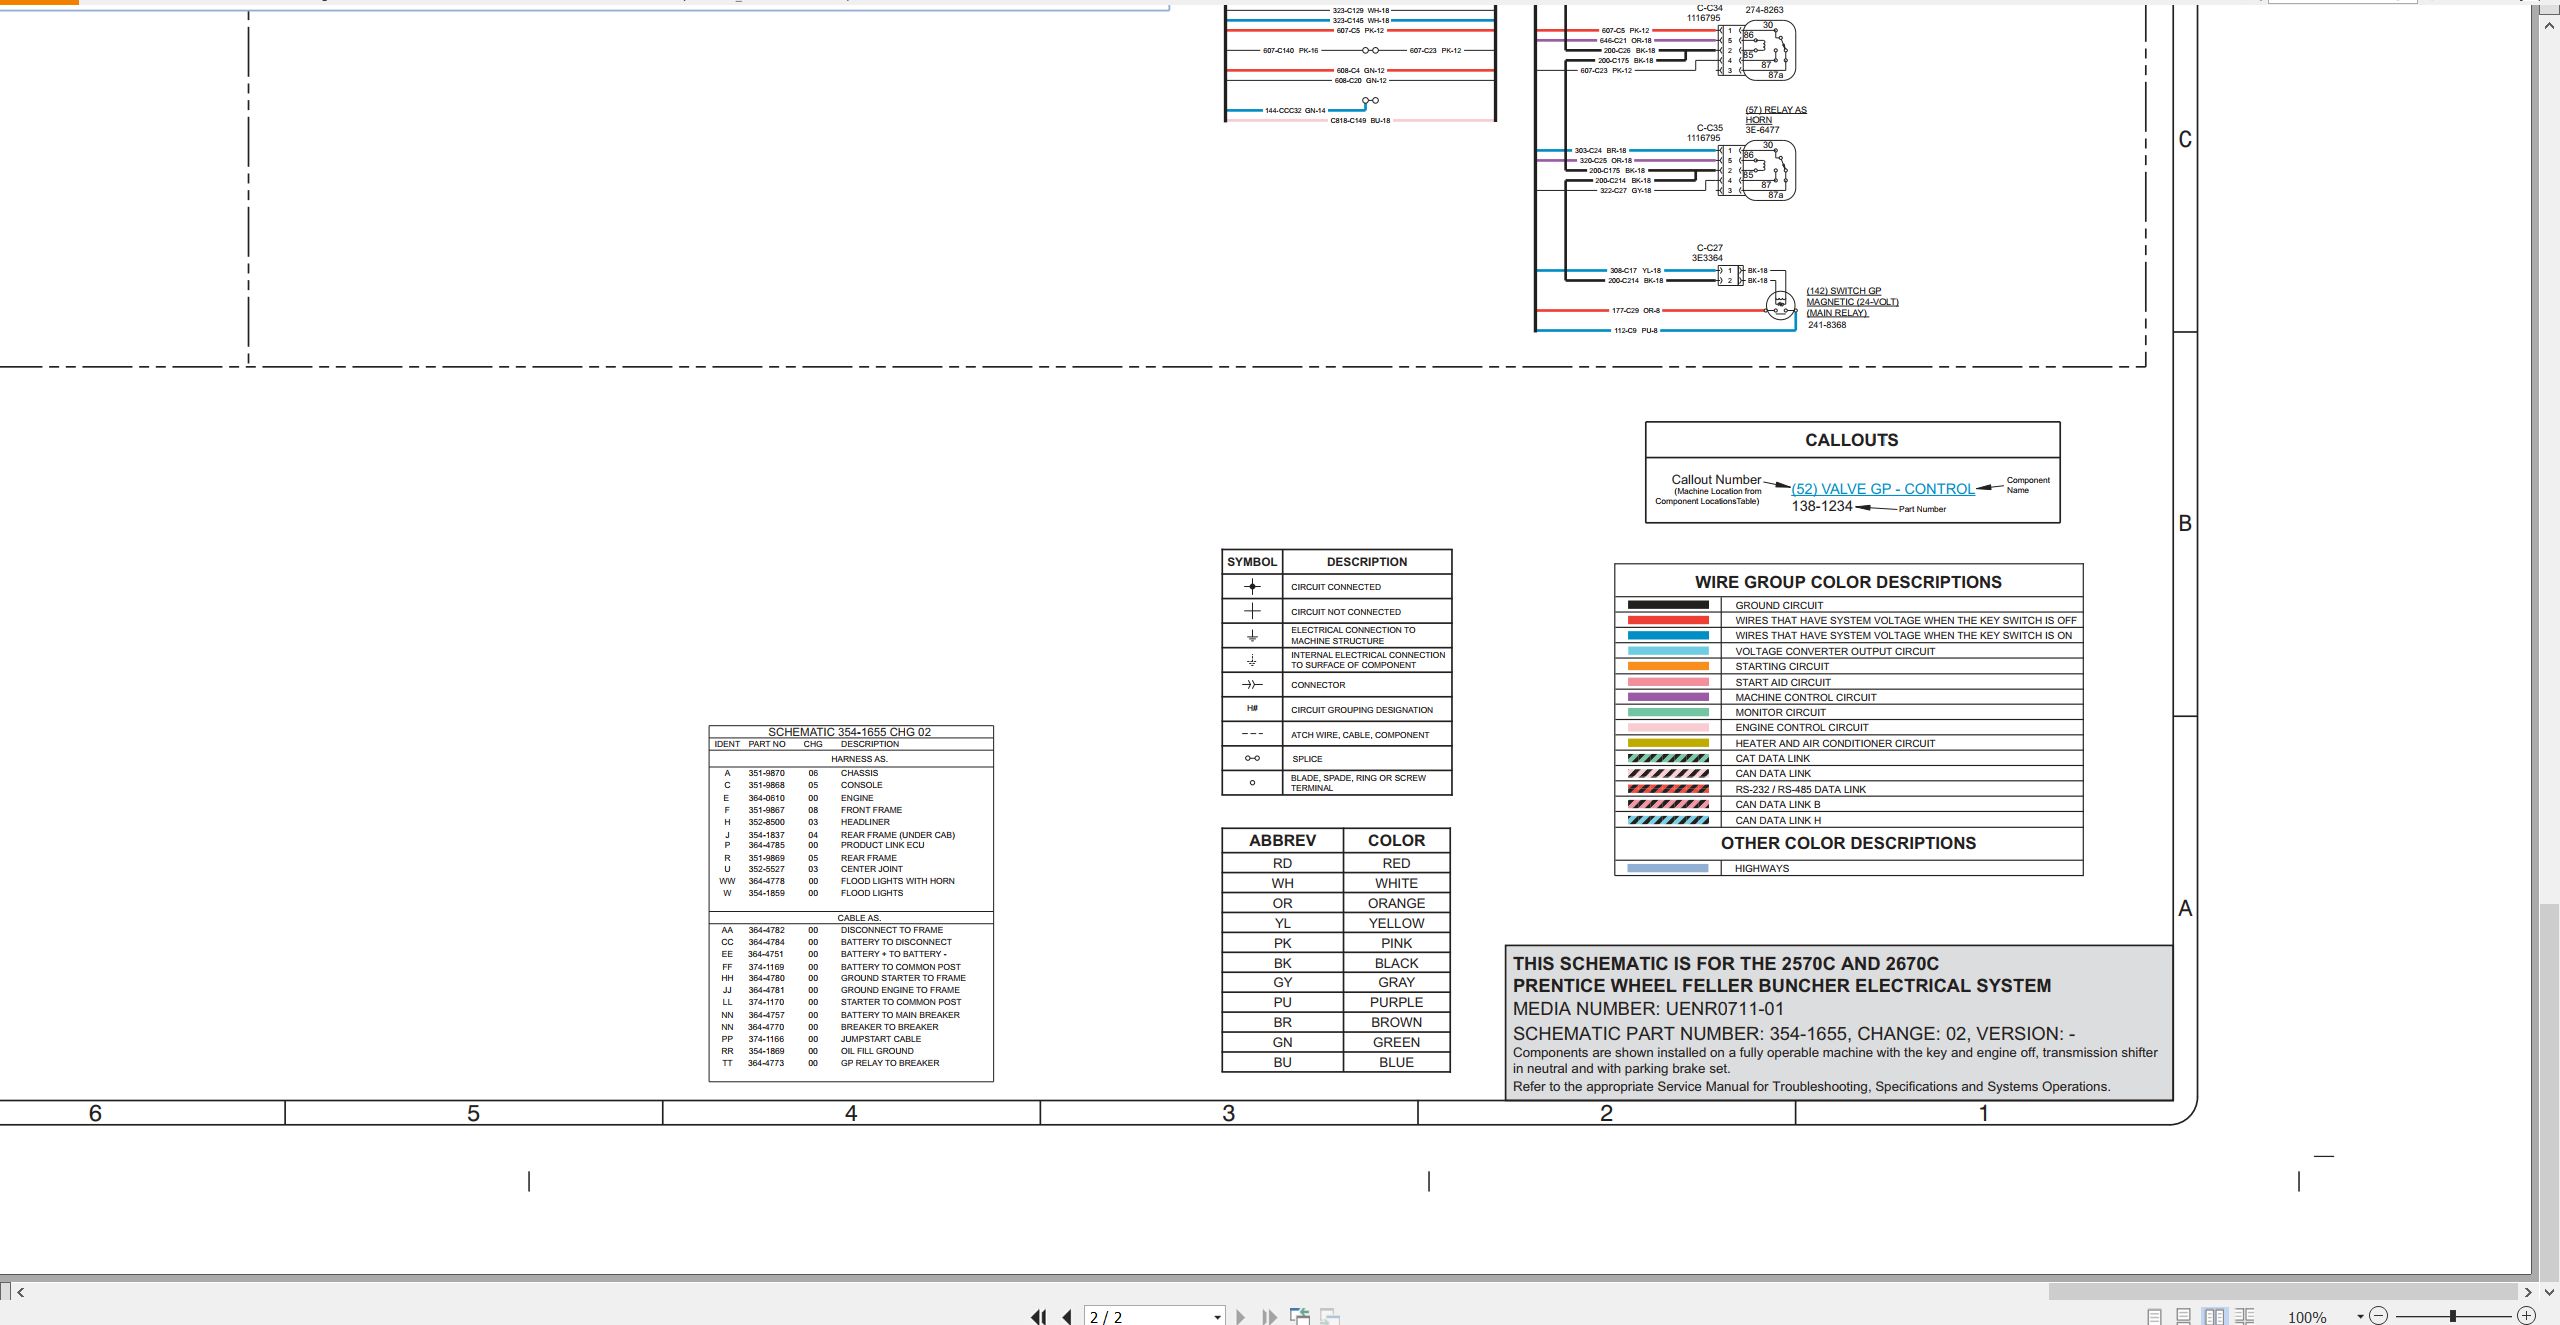Click the horizontal scrollbar left arrow
The image size is (2560, 1325).
click(x=21, y=1292)
